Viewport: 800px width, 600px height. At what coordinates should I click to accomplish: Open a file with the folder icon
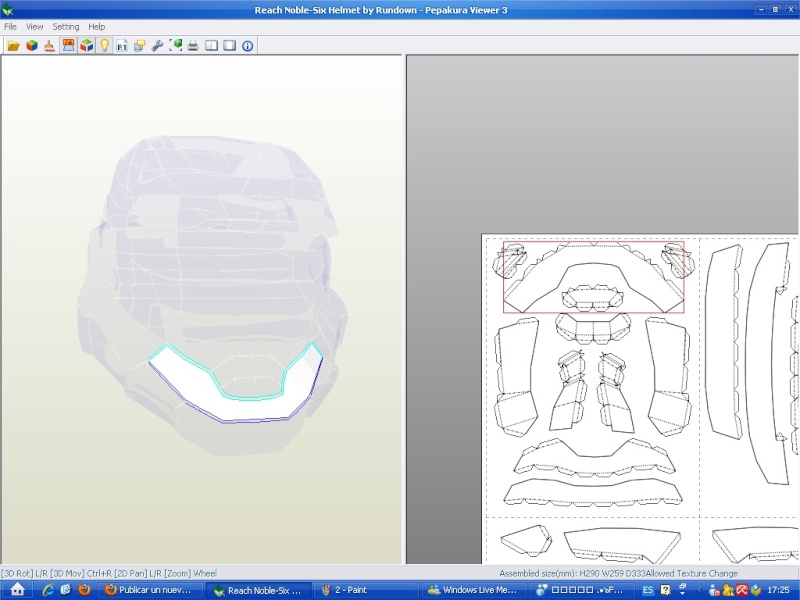pyautogui.click(x=13, y=46)
